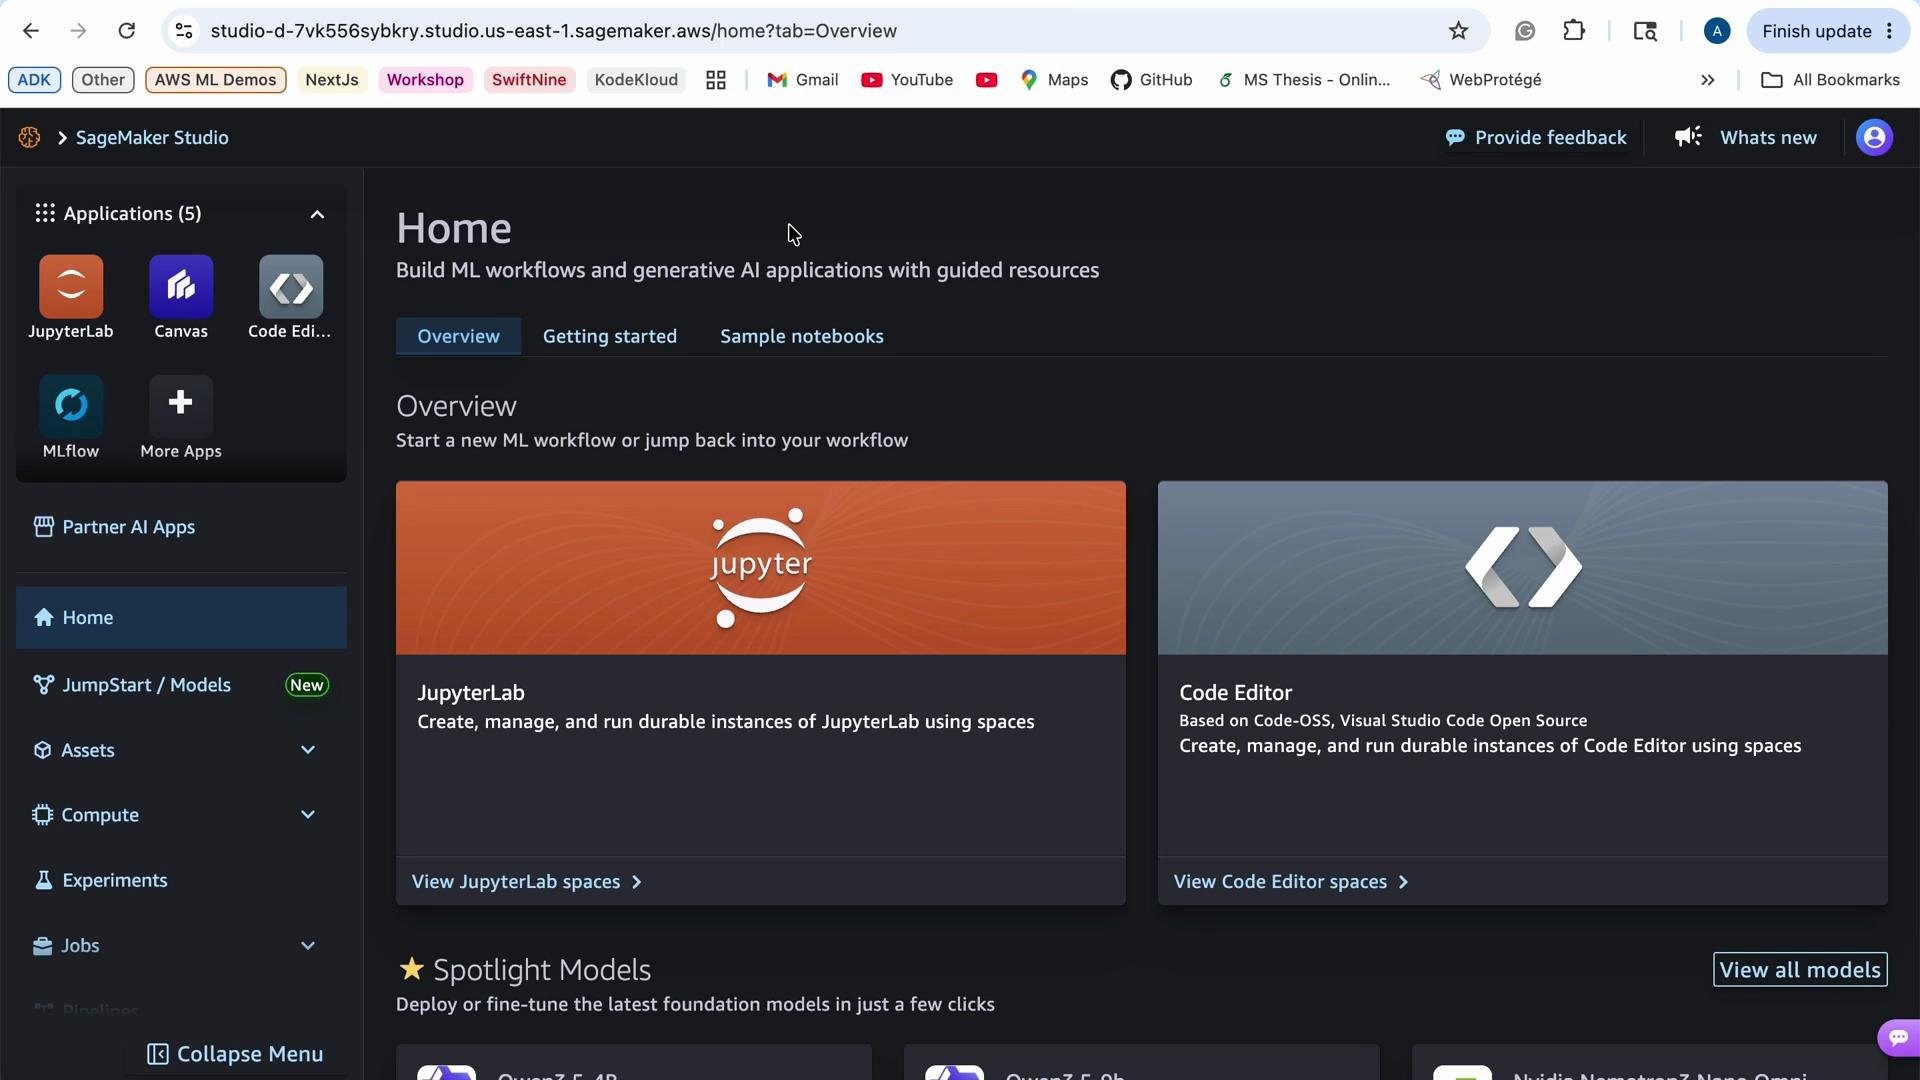Viewport: 1920px width, 1080px height.
Task: Open the site information icon in address bar
Action: pos(184,31)
